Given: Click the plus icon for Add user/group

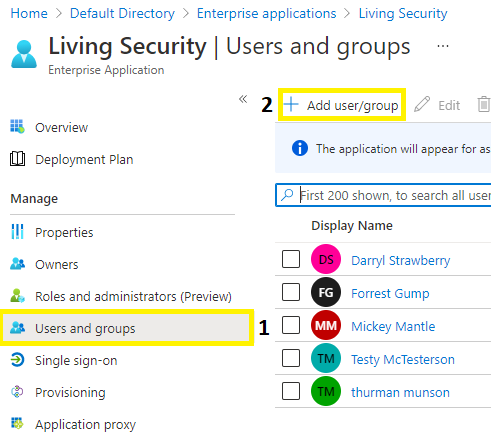Looking at the screenshot, I should (x=291, y=104).
